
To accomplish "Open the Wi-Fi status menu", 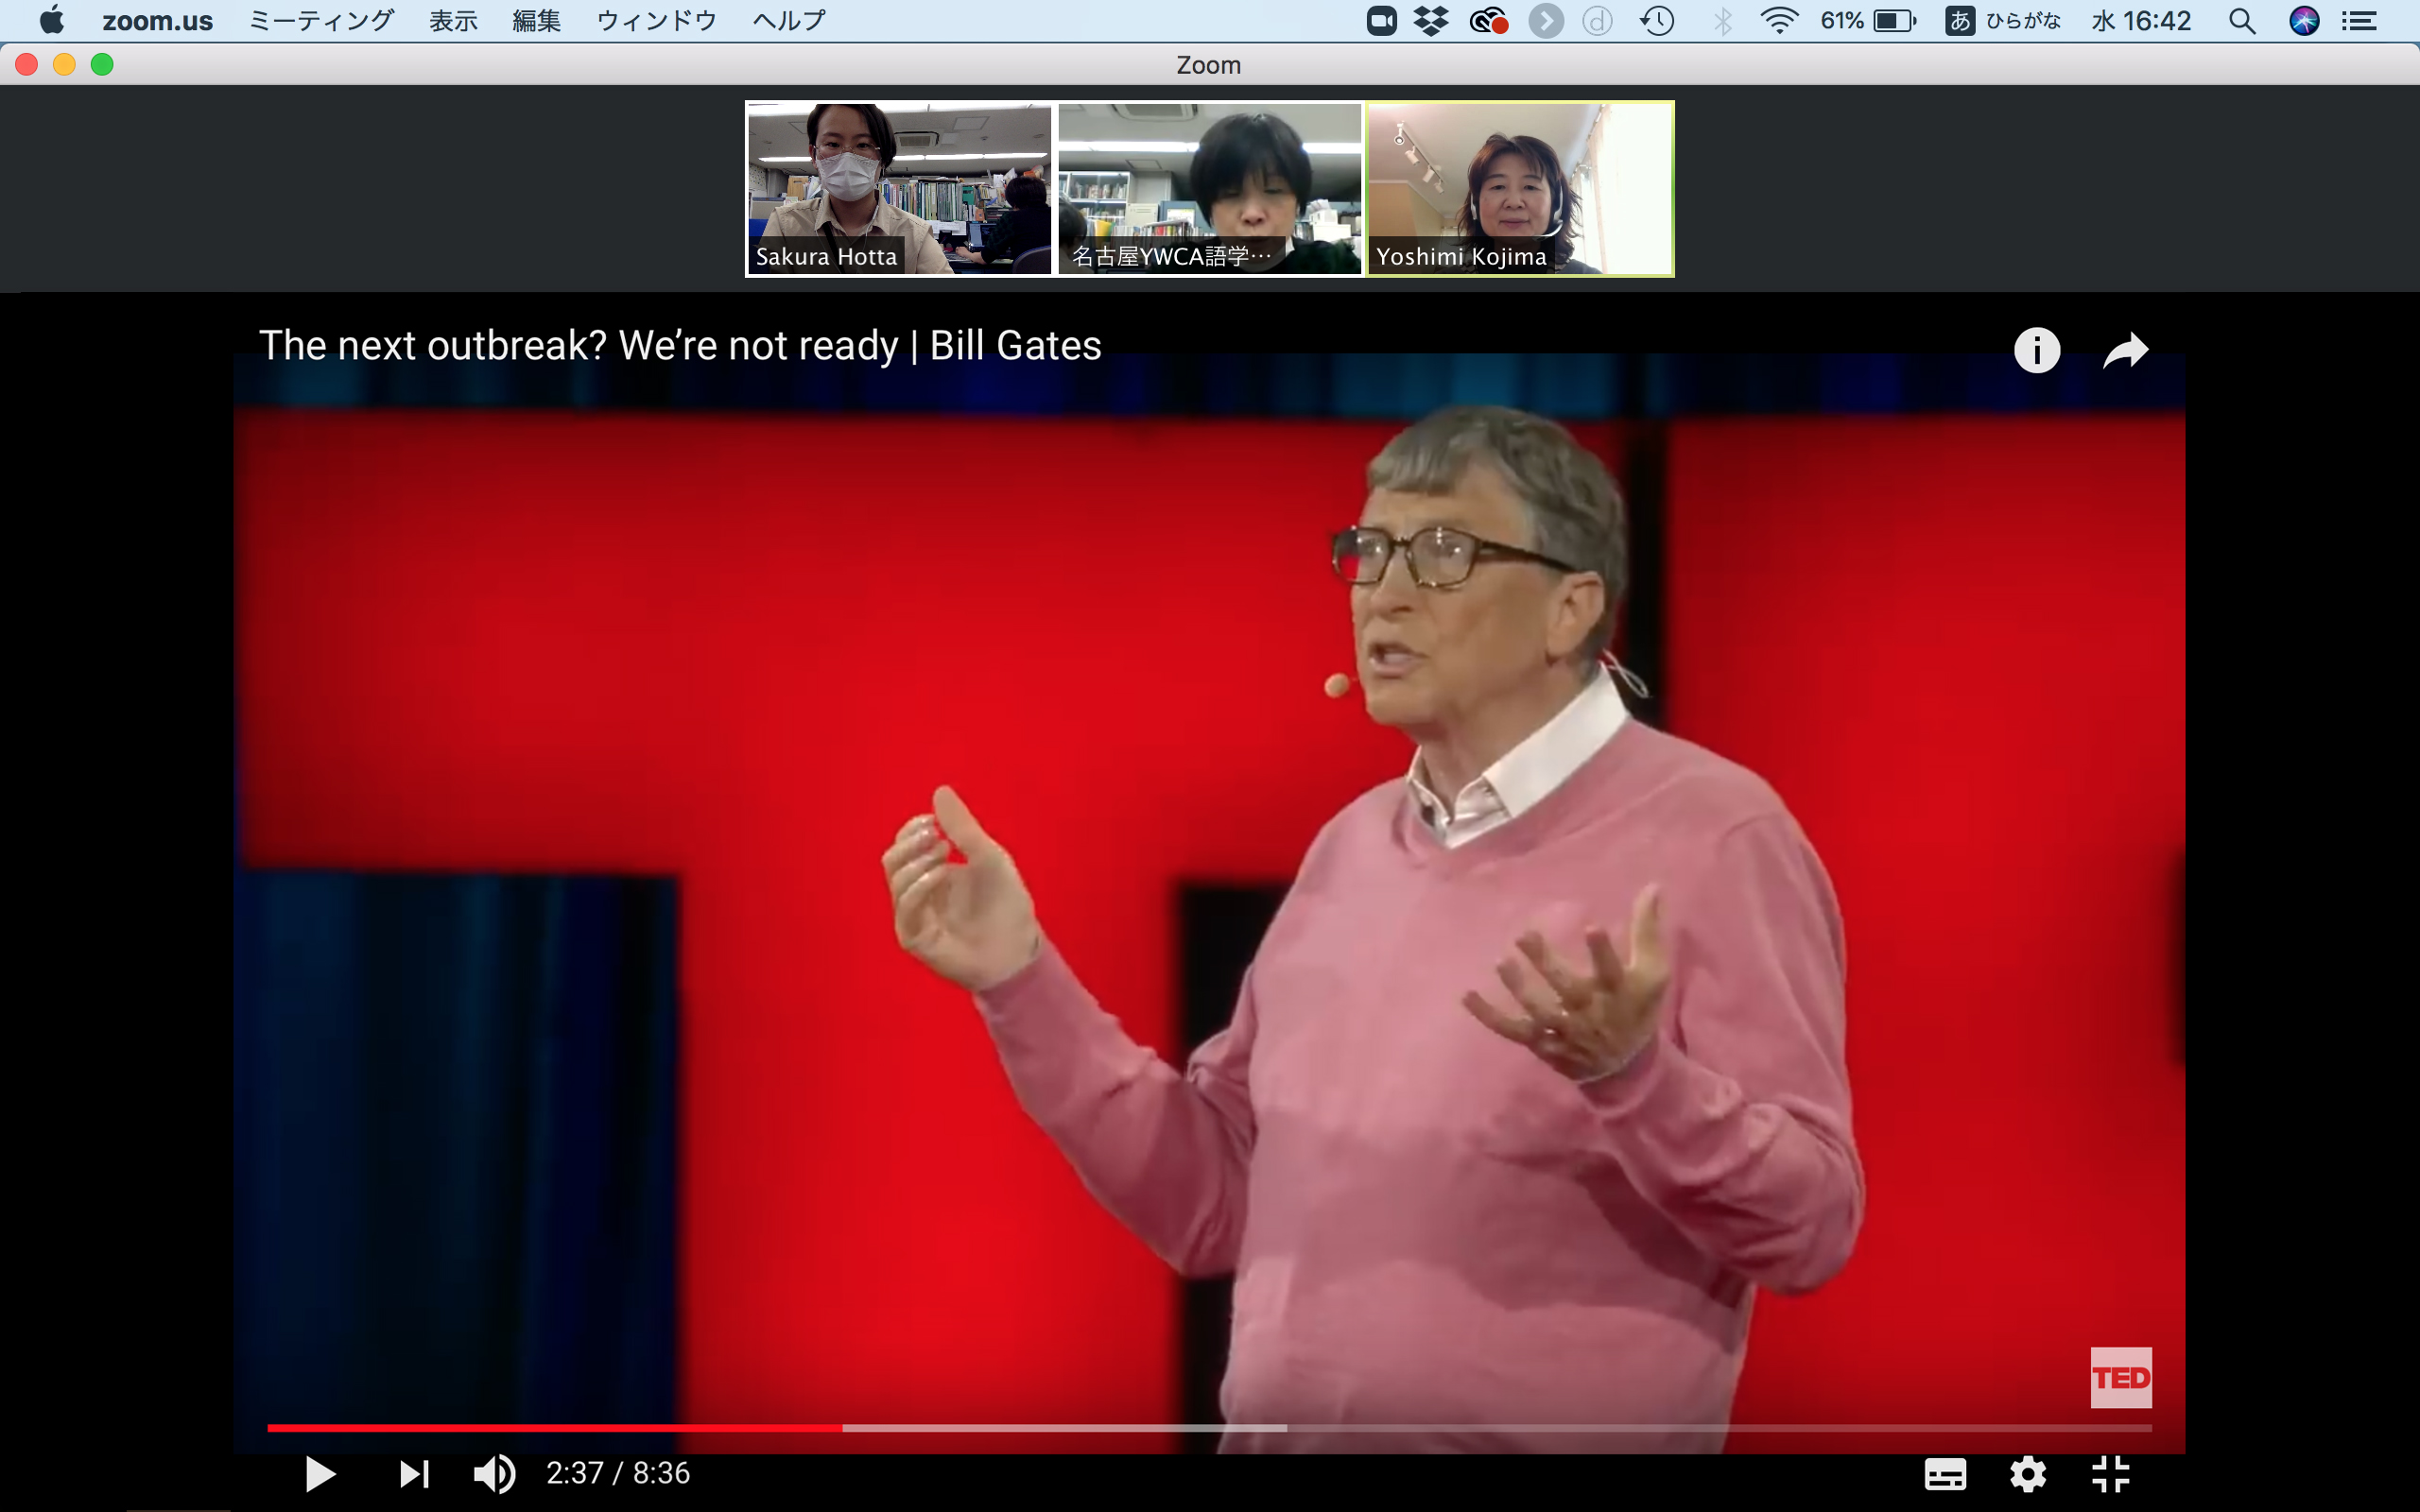I will point(1779,21).
